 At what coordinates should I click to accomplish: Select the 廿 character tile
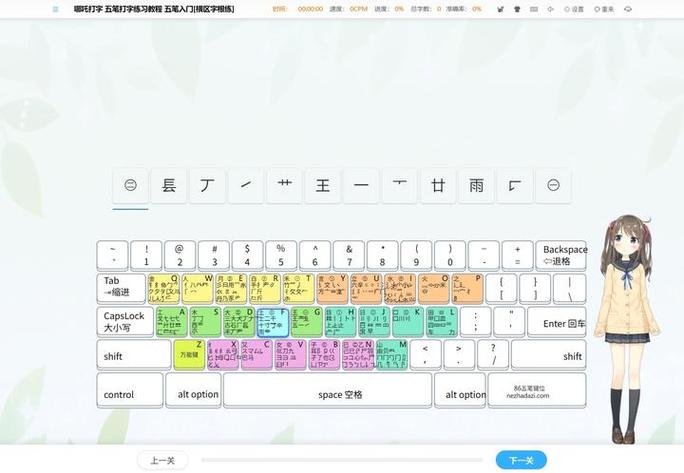pyautogui.click(x=438, y=185)
